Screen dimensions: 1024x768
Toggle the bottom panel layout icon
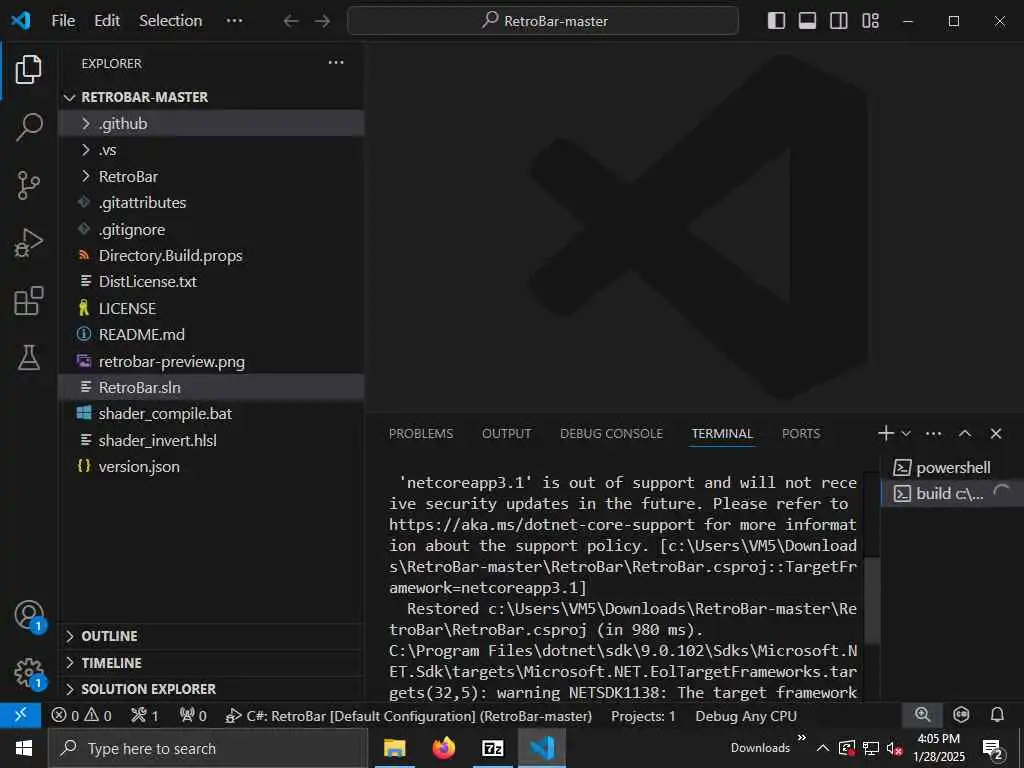pyautogui.click(x=808, y=21)
